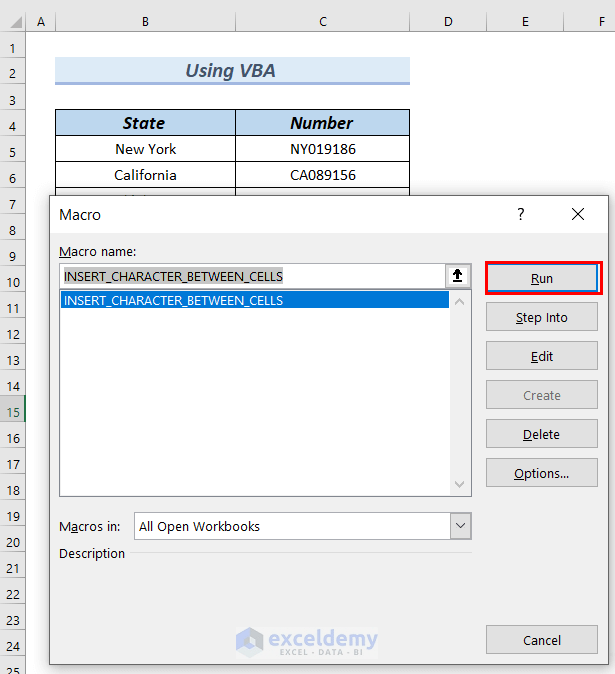
Task: Select column C header
Action: coord(323,21)
